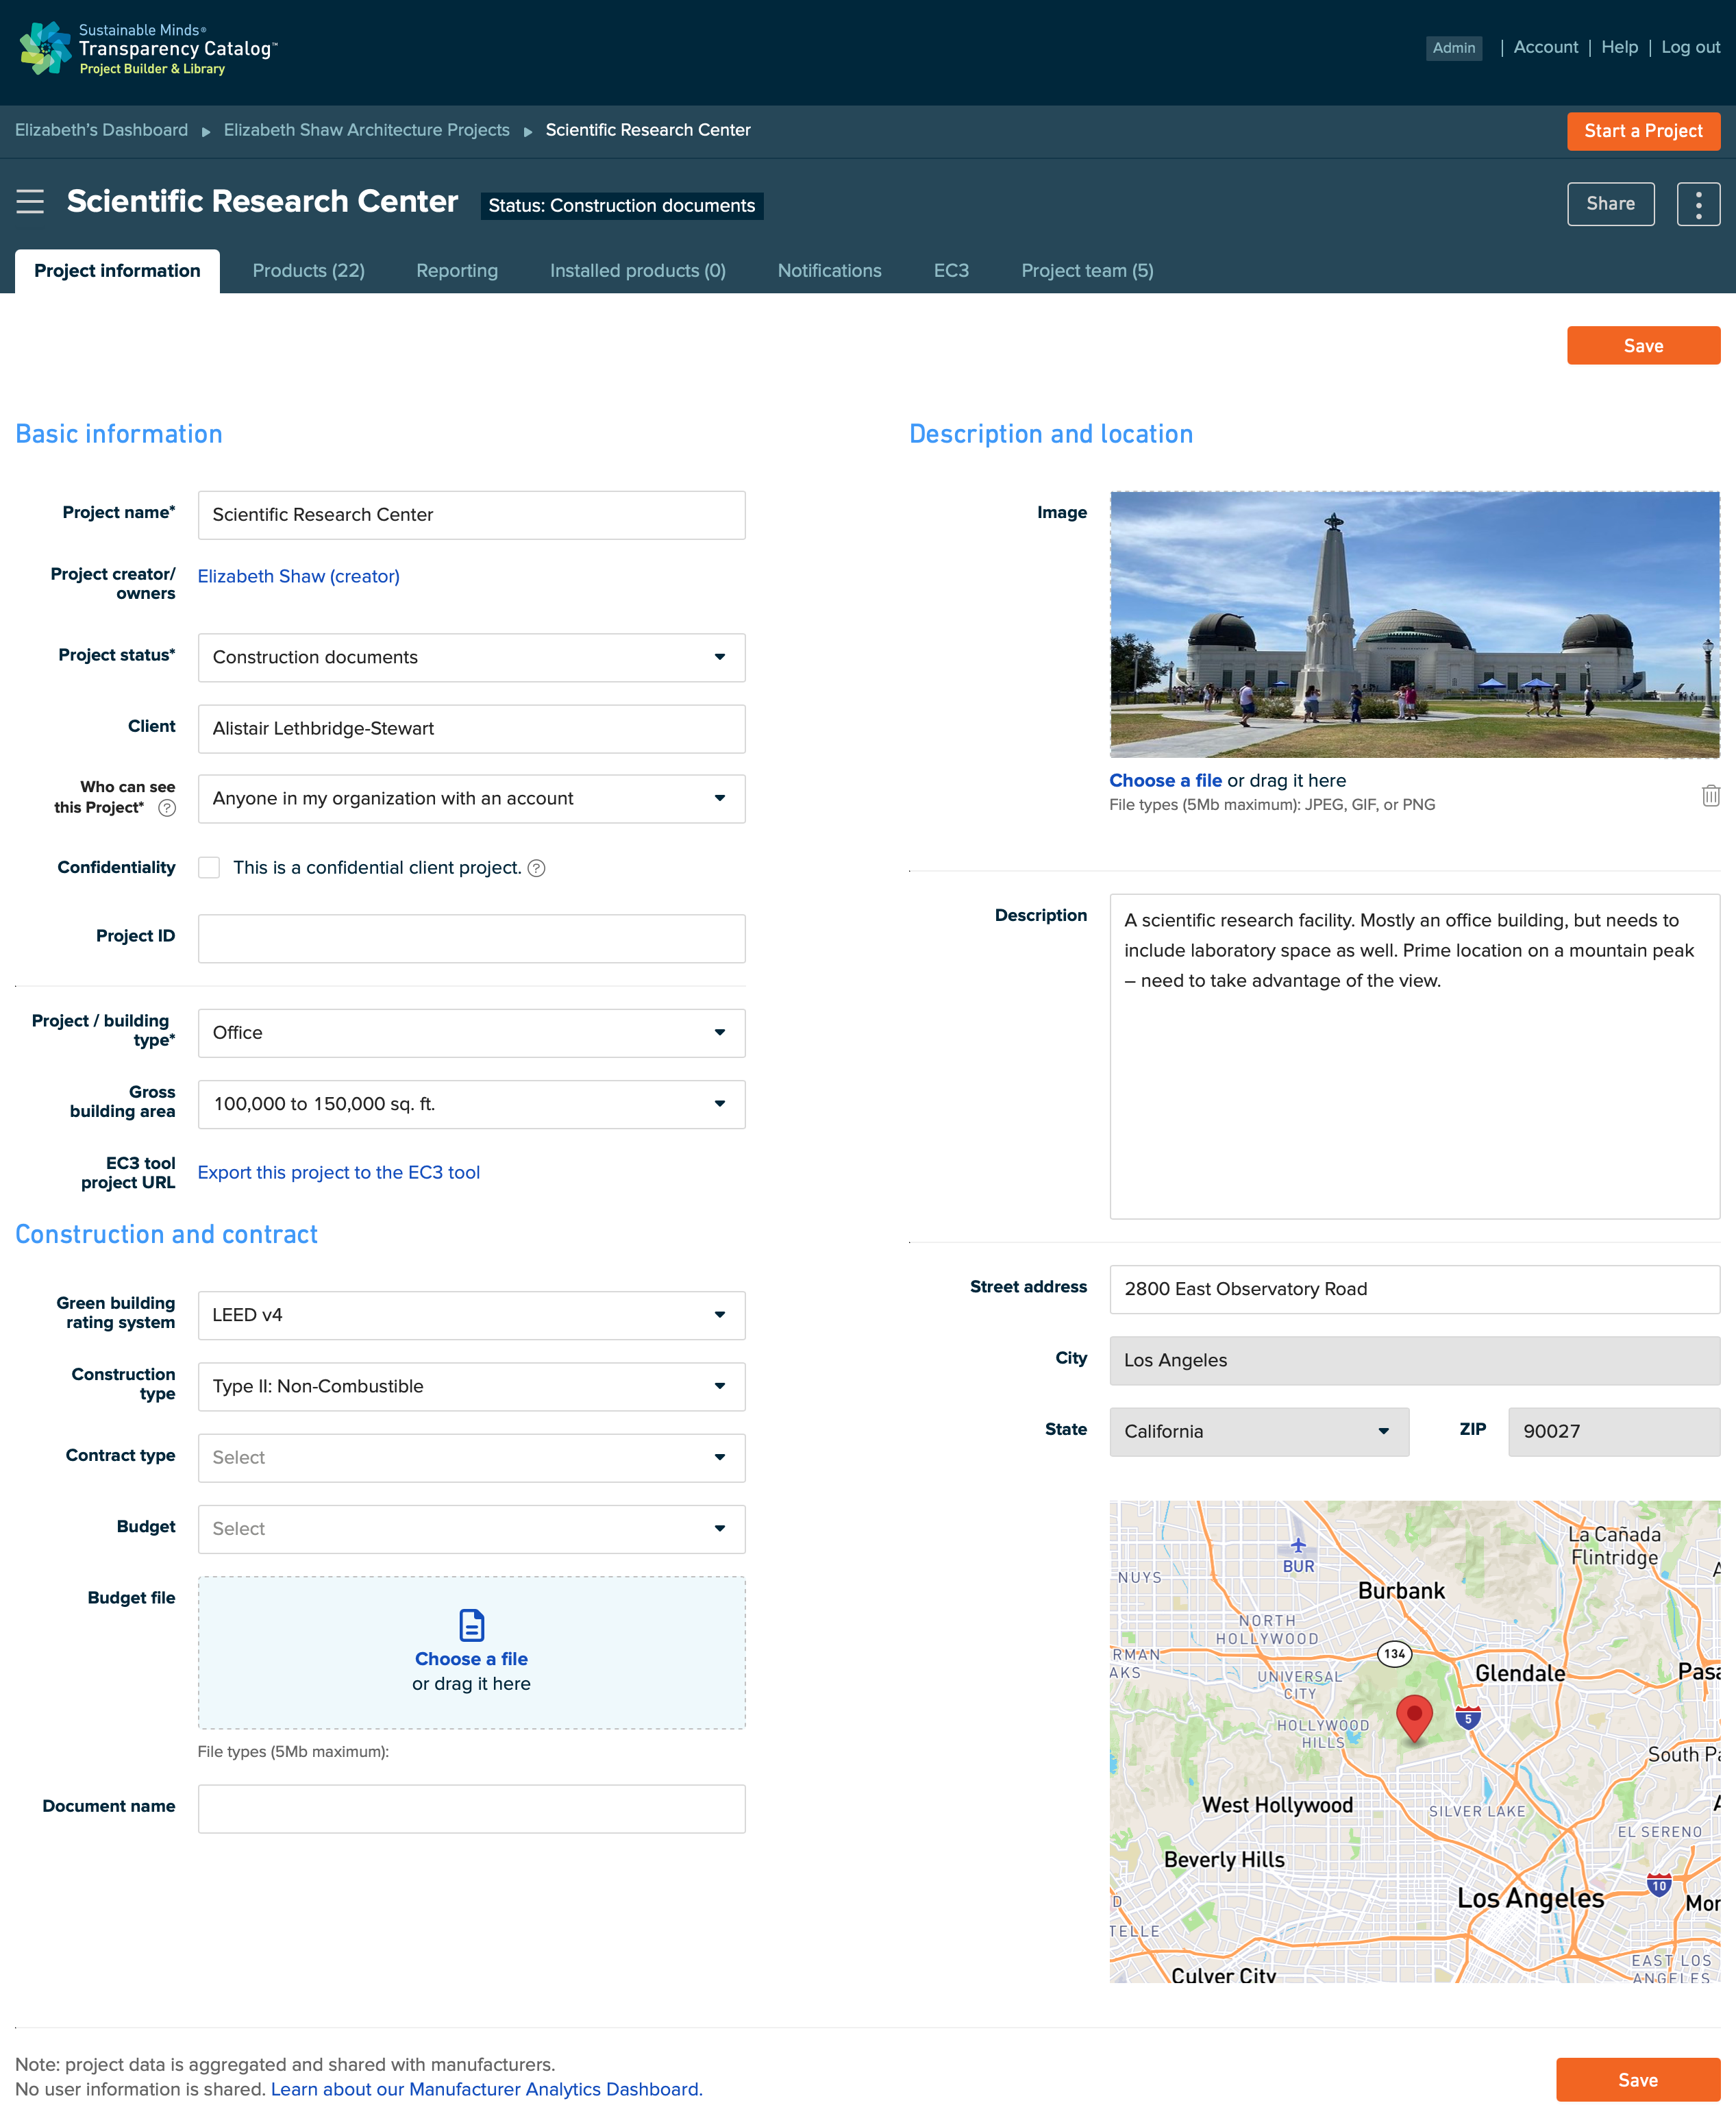1736x2127 pixels.
Task: Click the BUR airport icon on map
Action: [1298, 1546]
